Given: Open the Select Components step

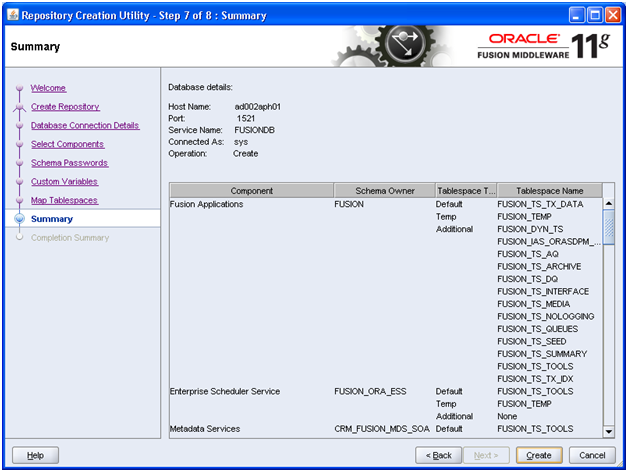Looking at the screenshot, I should pyautogui.click(x=67, y=144).
